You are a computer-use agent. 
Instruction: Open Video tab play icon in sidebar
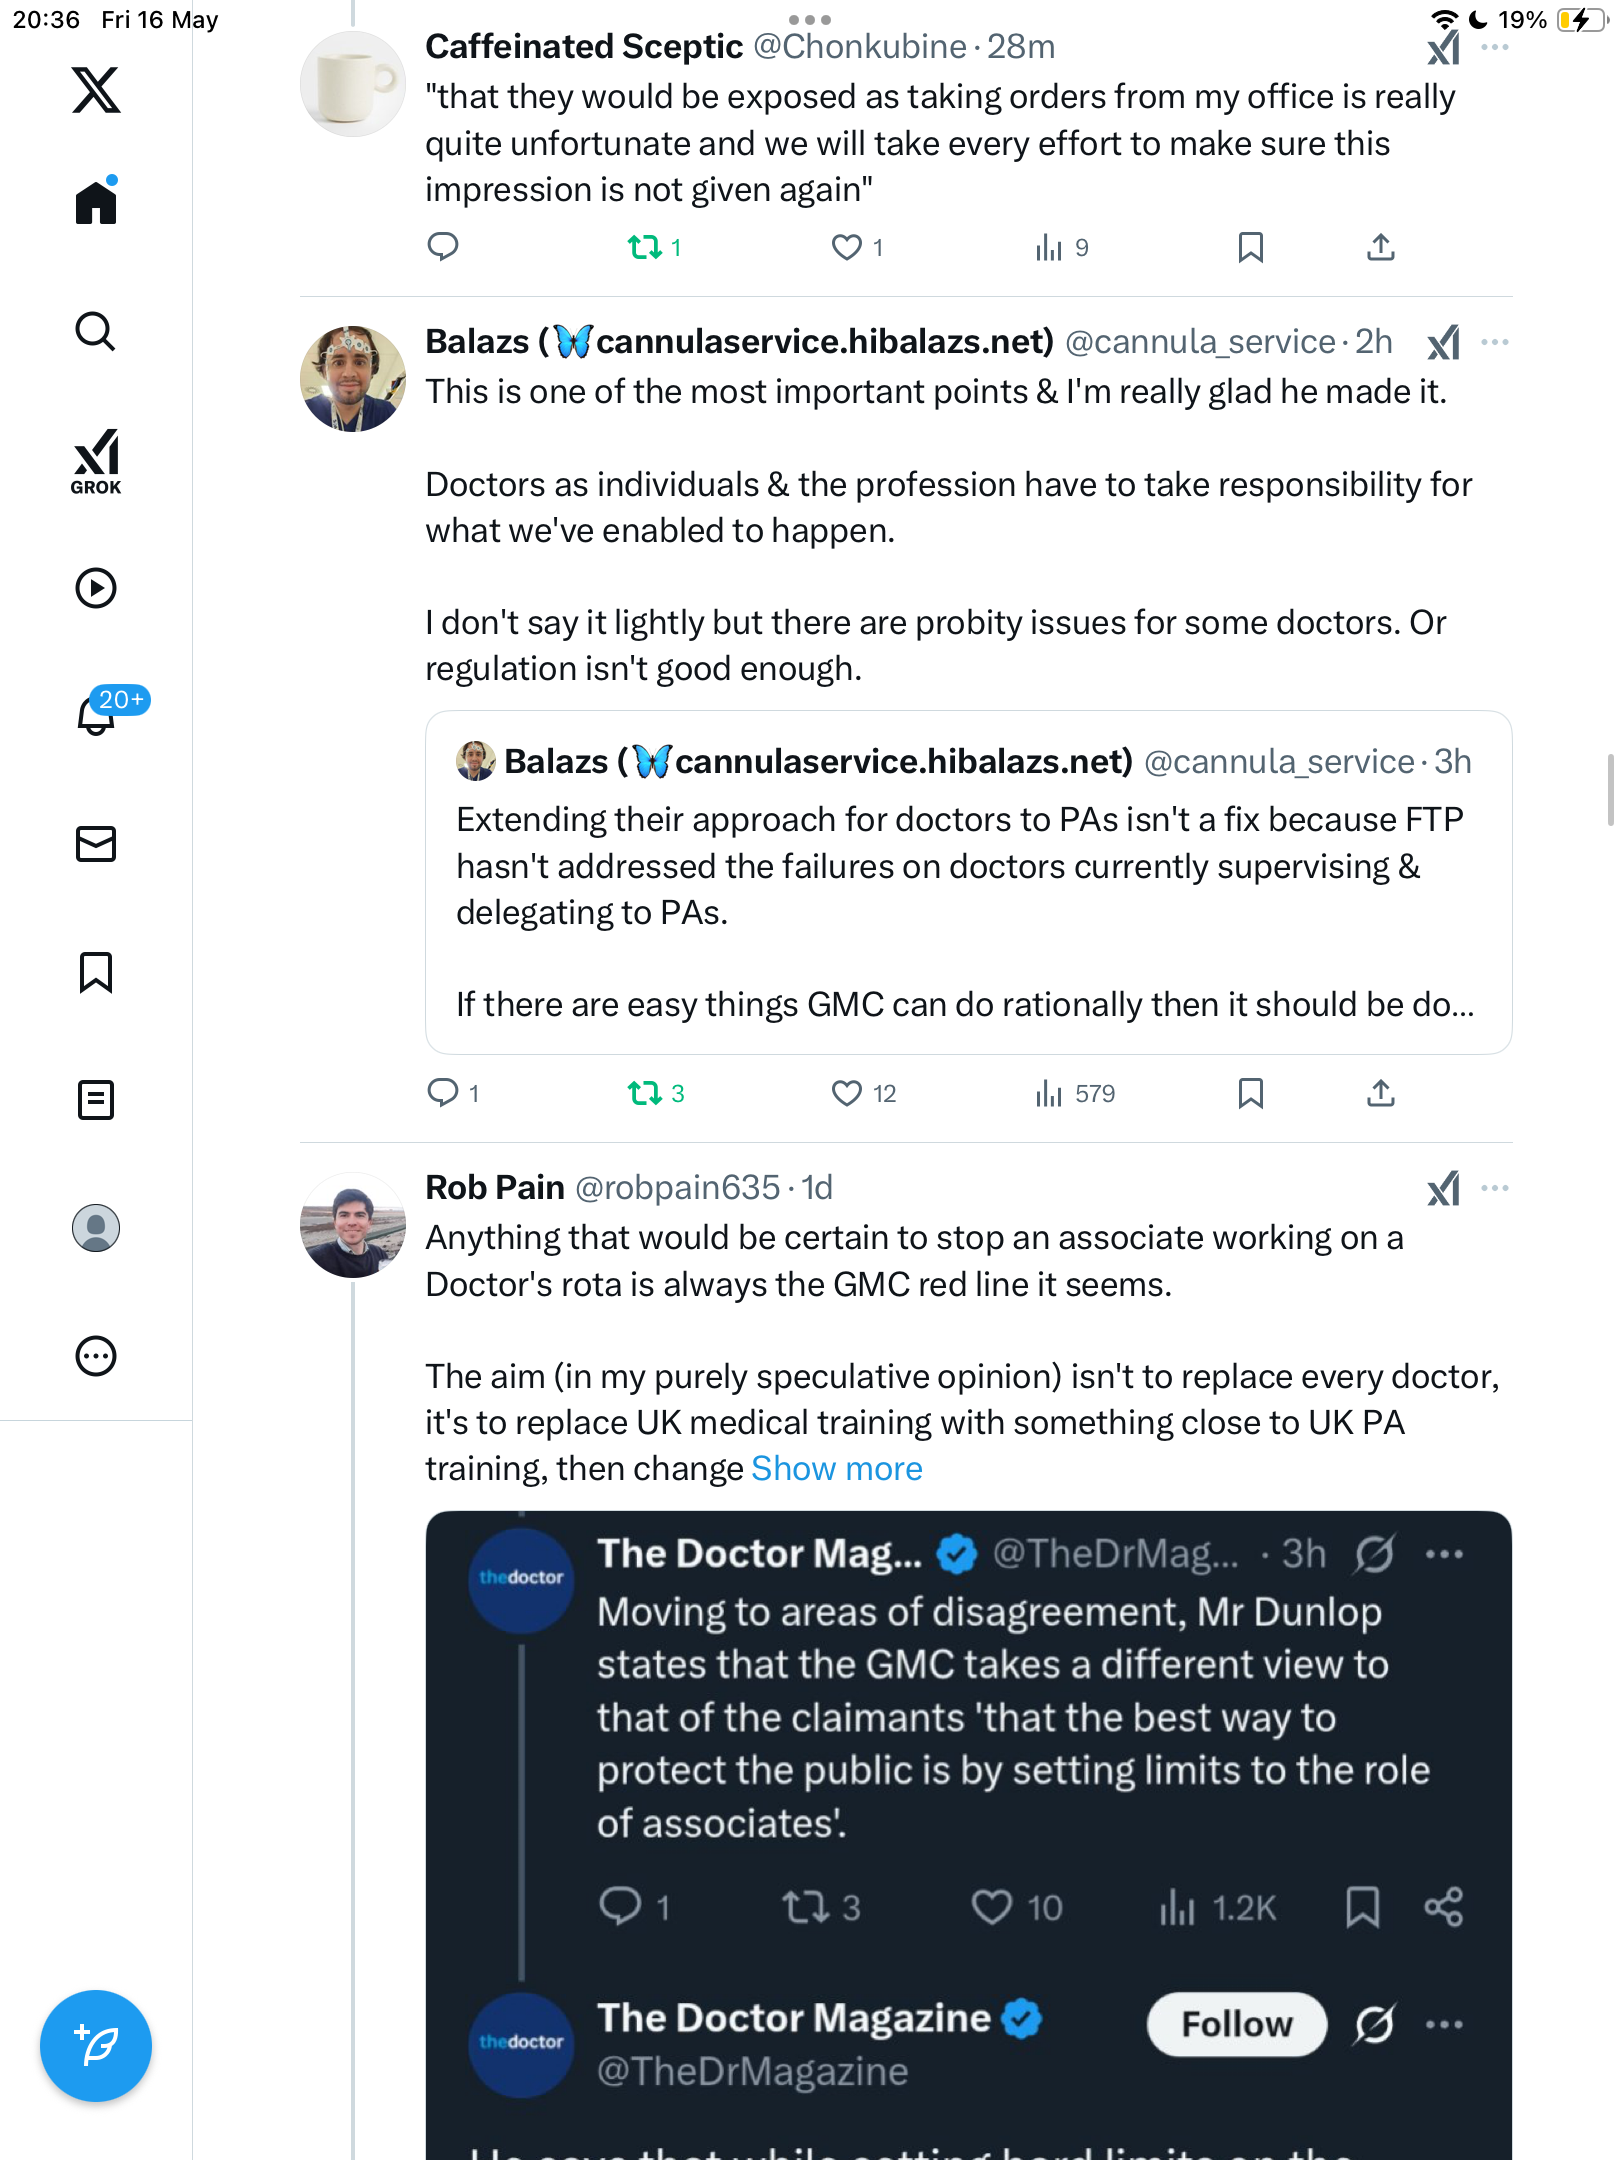pyautogui.click(x=96, y=588)
